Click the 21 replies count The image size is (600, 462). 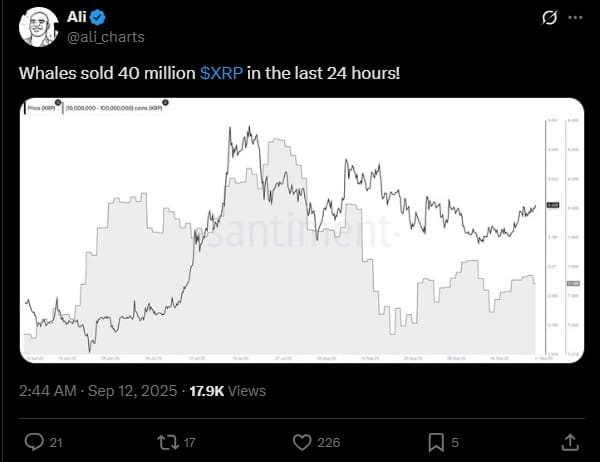click(57, 440)
